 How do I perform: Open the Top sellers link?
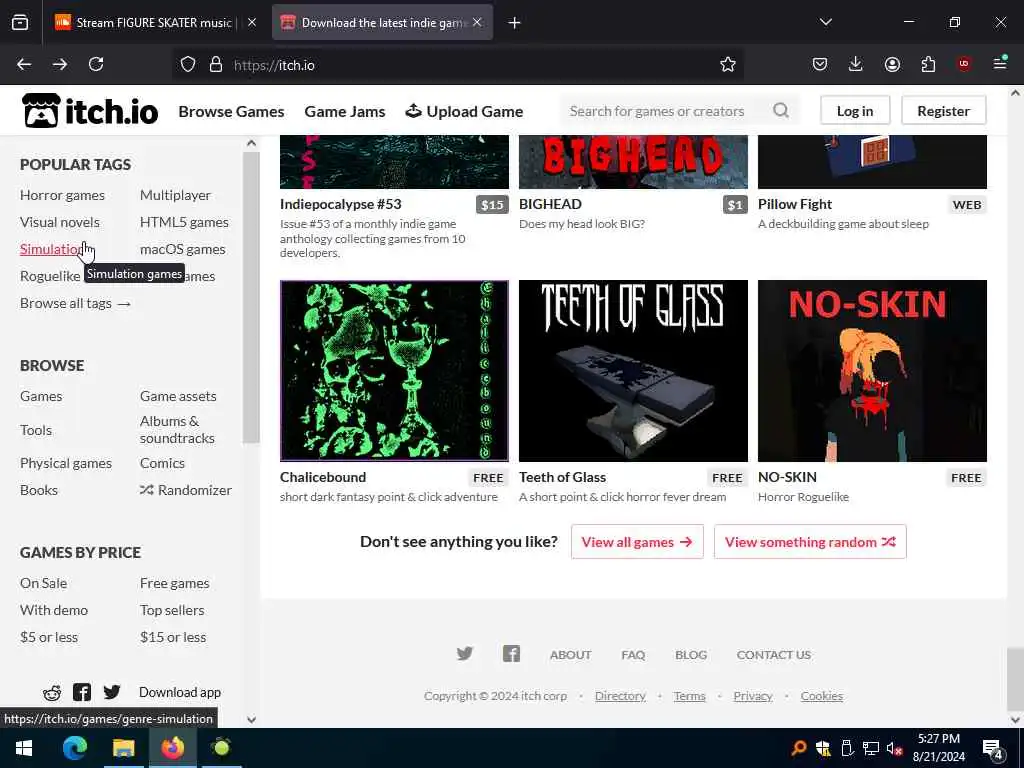point(172,610)
